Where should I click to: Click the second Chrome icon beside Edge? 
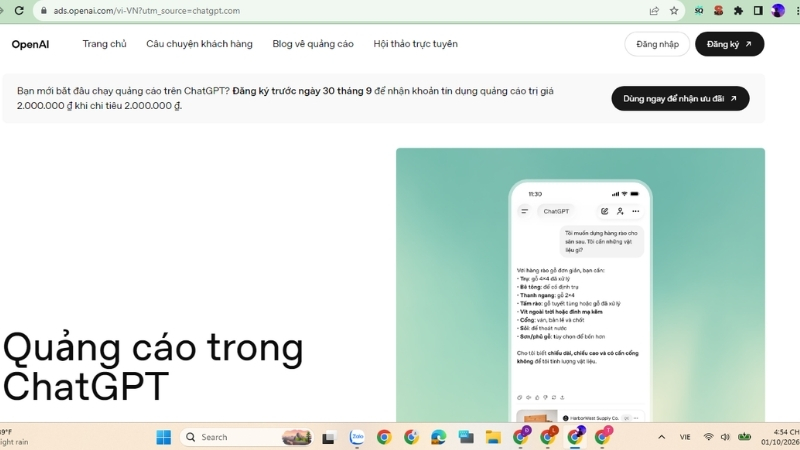pos(411,437)
